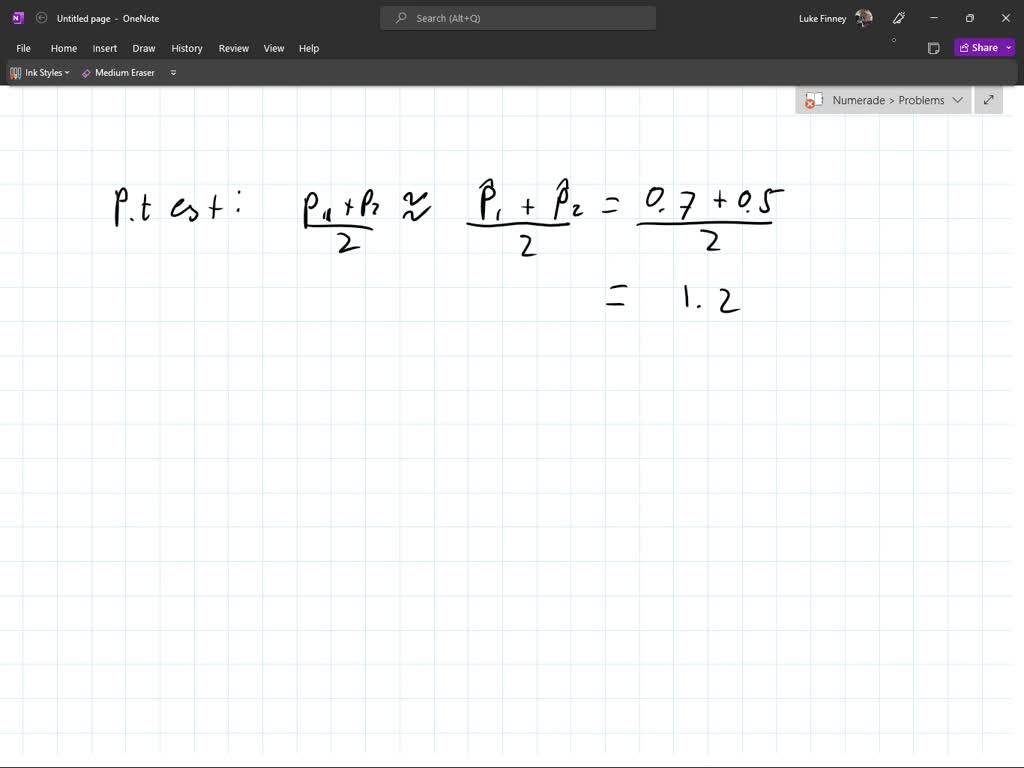Screen dimensions: 1024x768
Task: Click the Ink Styles pens icon
Action: (15, 72)
